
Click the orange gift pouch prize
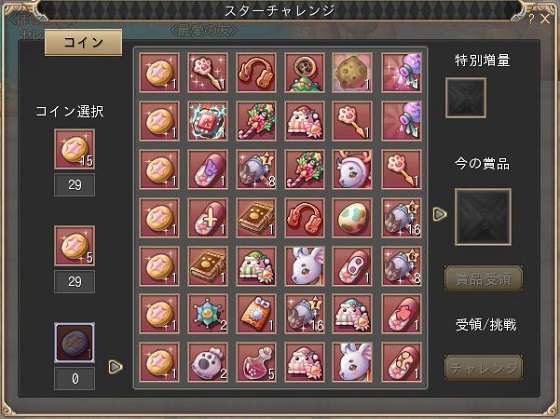coord(256,314)
